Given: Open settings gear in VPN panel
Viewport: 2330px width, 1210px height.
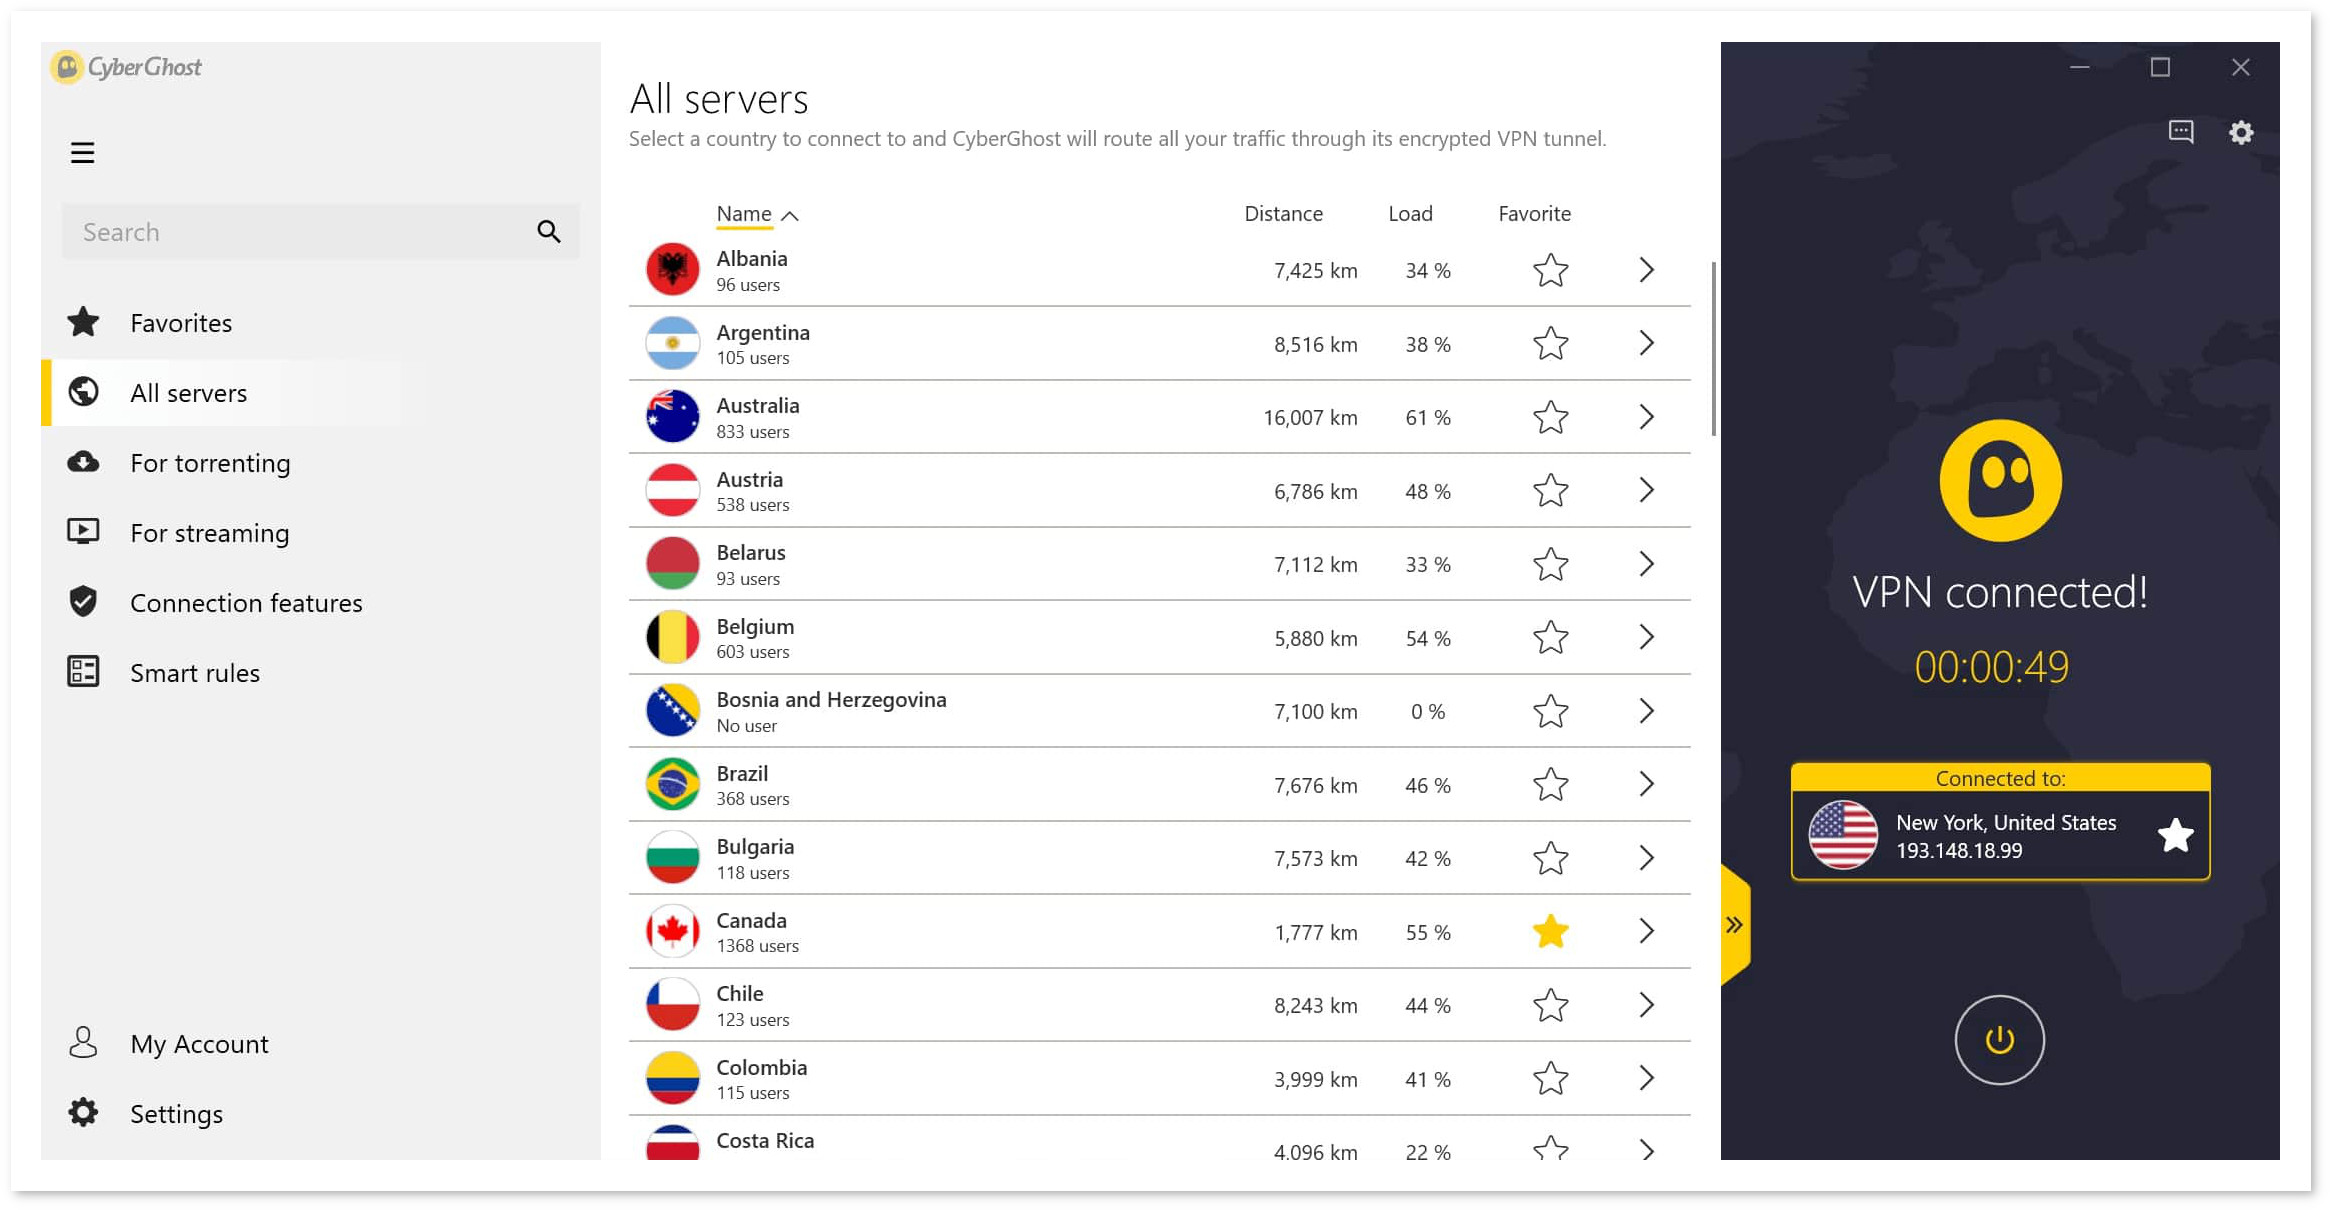Looking at the screenshot, I should click(x=2241, y=132).
